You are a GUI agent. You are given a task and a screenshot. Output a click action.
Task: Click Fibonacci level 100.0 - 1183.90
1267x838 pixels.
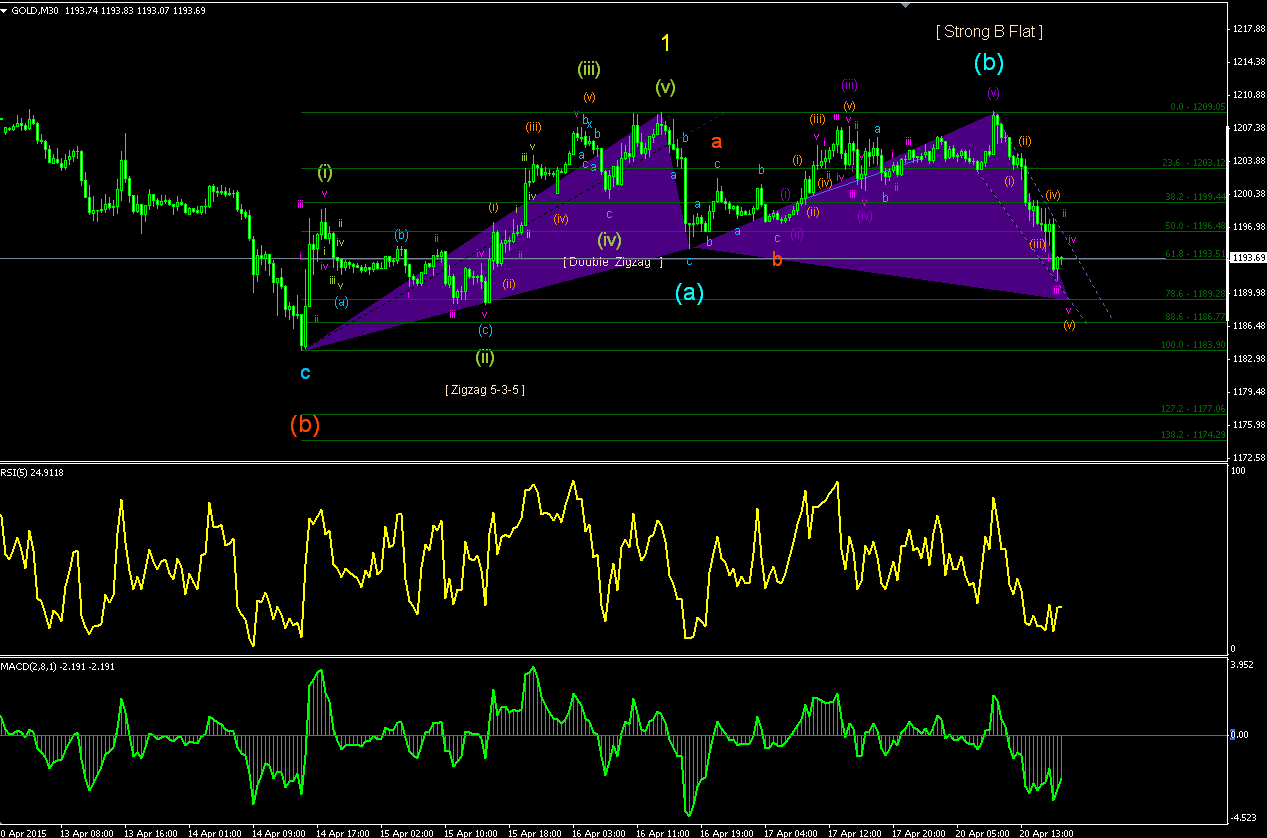tap(1192, 344)
